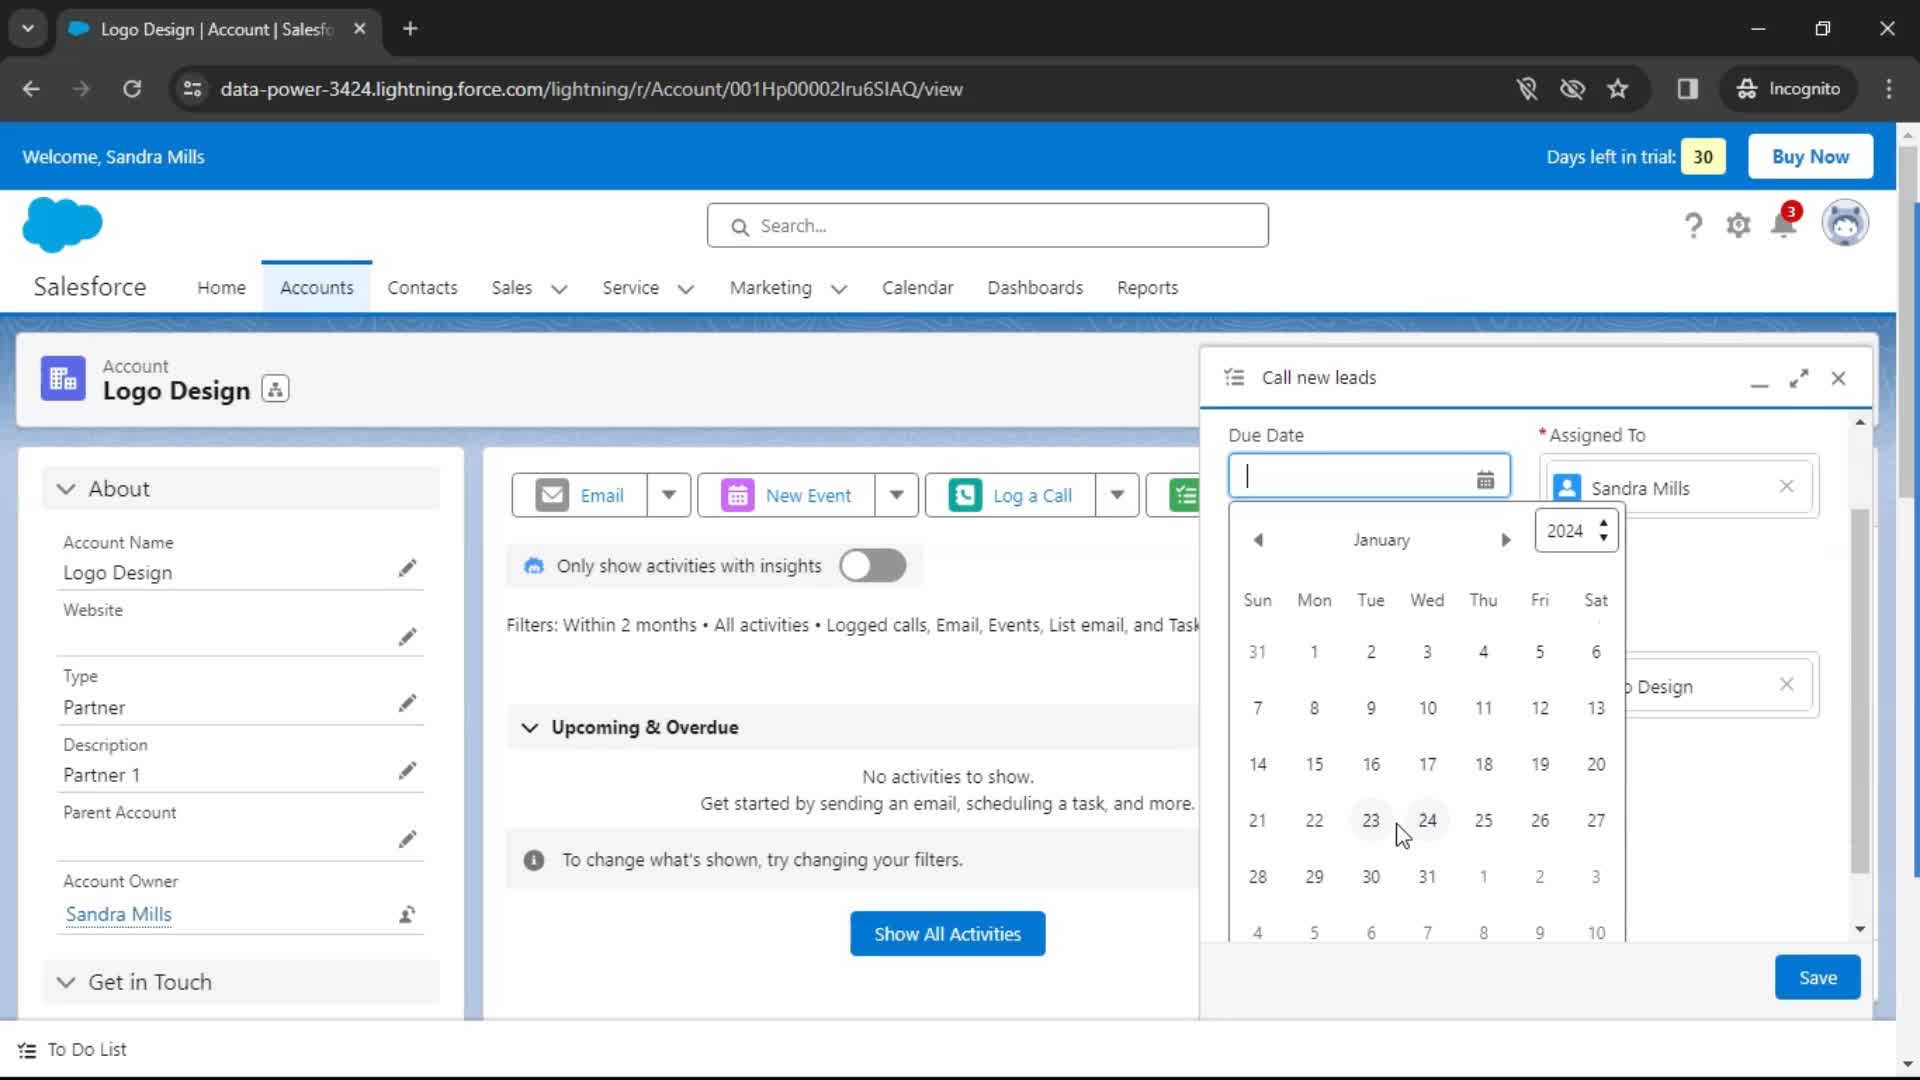Change the year 2024 in date picker
Image resolution: width=1920 pixels, height=1080 pixels.
pos(1576,531)
